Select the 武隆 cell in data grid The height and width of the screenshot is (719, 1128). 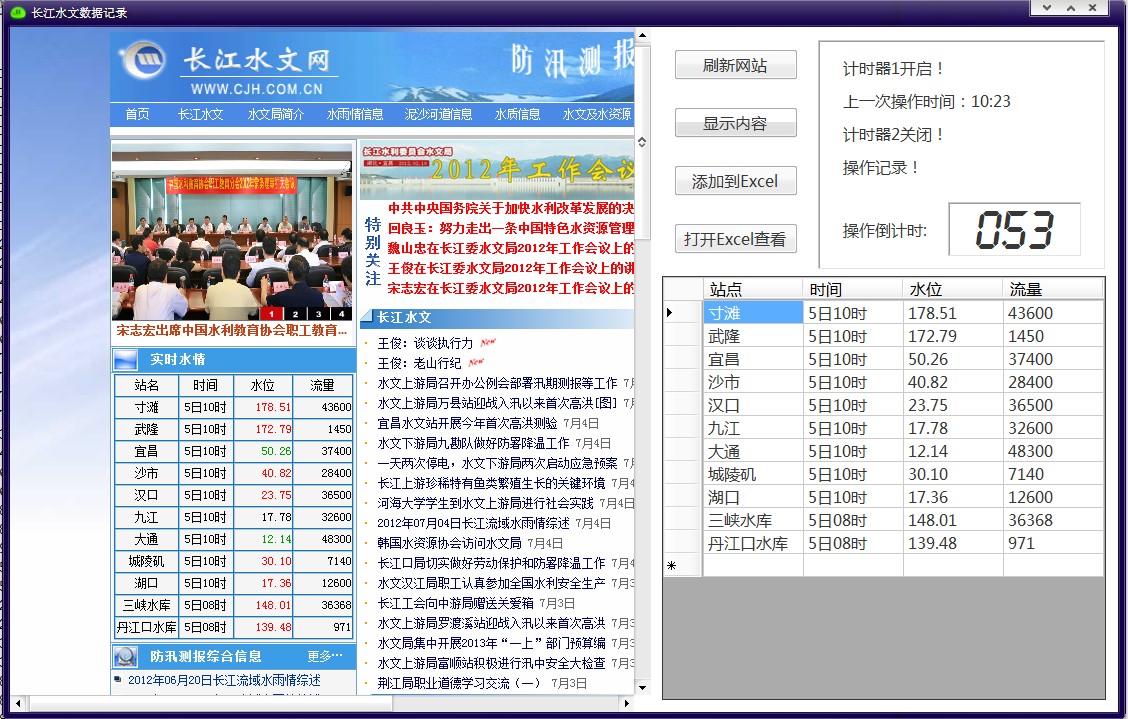(752, 336)
